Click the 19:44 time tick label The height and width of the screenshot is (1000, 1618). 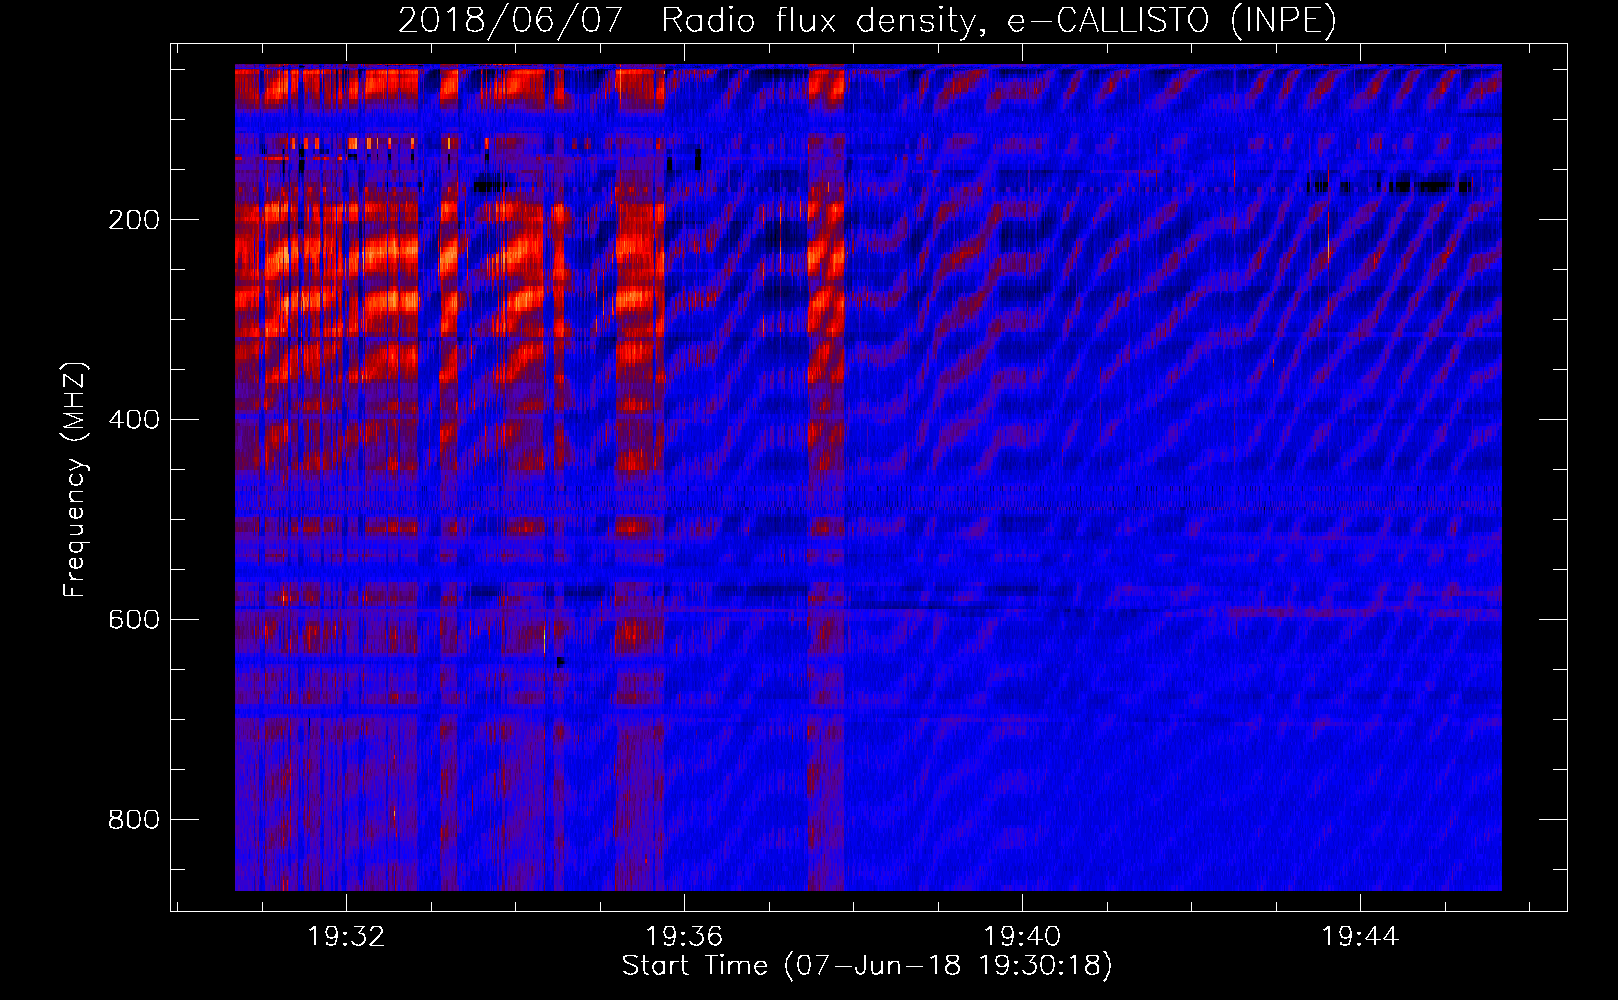pyautogui.click(x=1360, y=937)
